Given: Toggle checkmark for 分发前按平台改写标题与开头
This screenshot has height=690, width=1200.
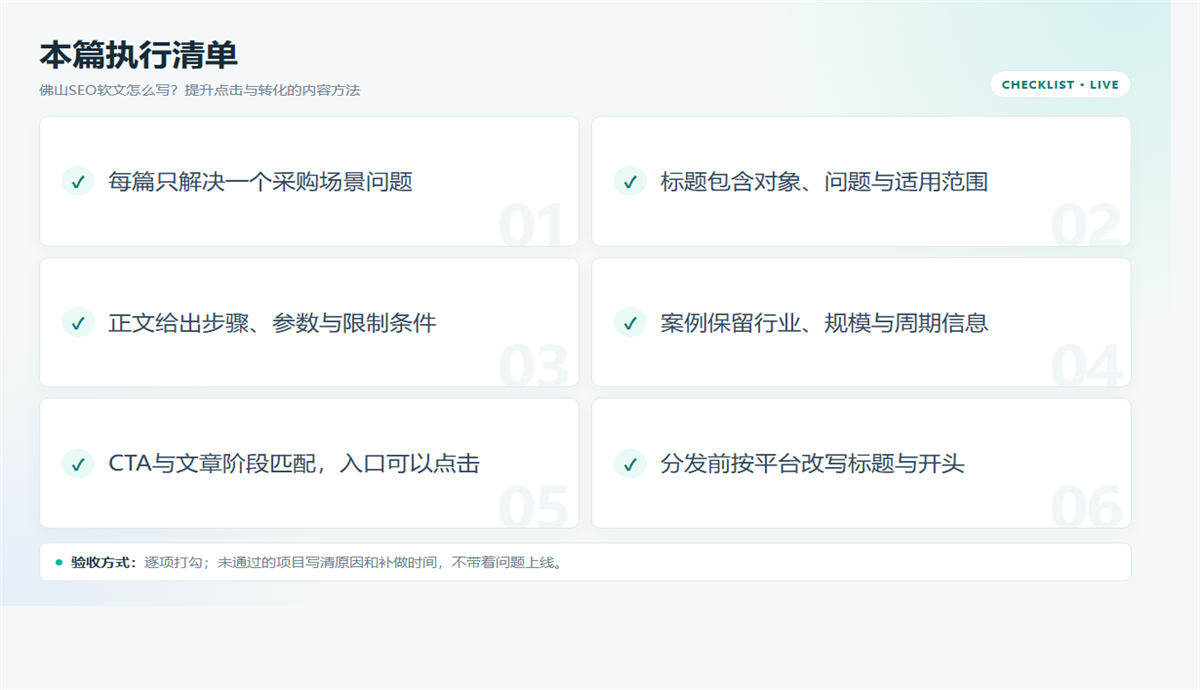Looking at the screenshot, I should (x=630, y=463).
